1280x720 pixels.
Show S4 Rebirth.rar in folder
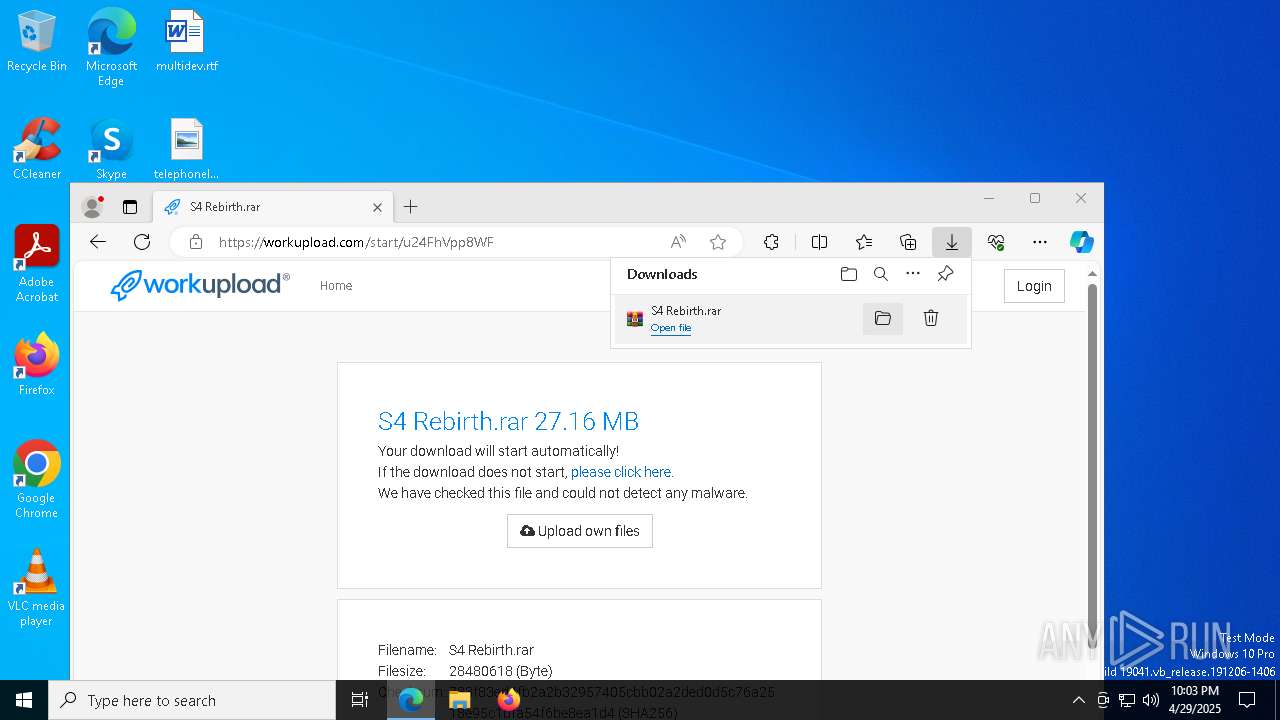[x=883, y=318]
